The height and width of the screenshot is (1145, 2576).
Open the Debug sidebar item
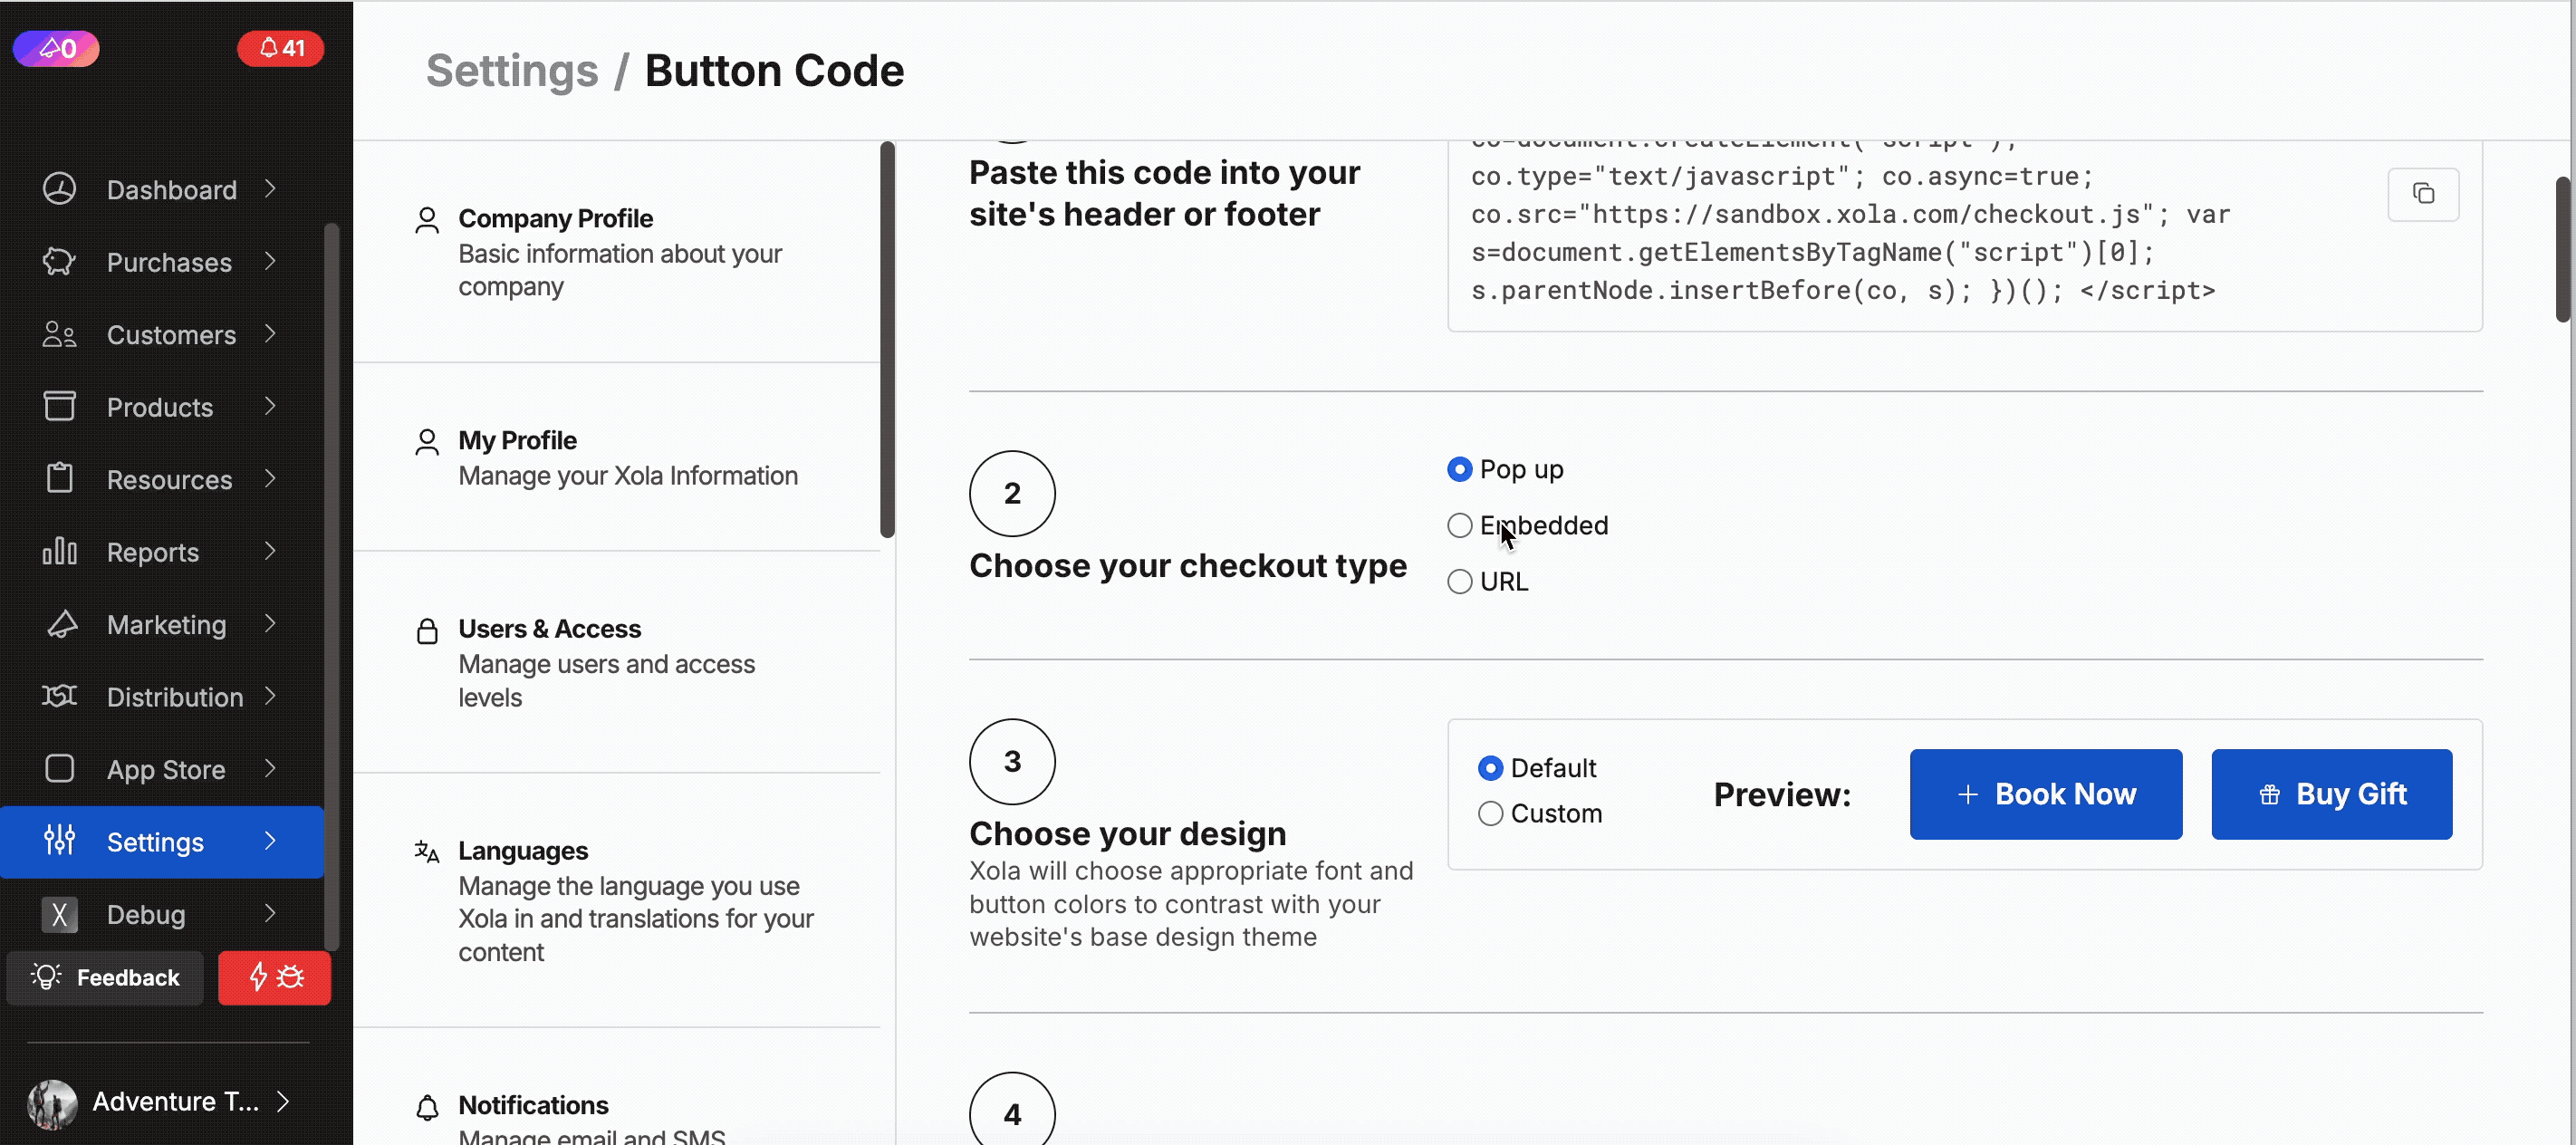[162, 914]
